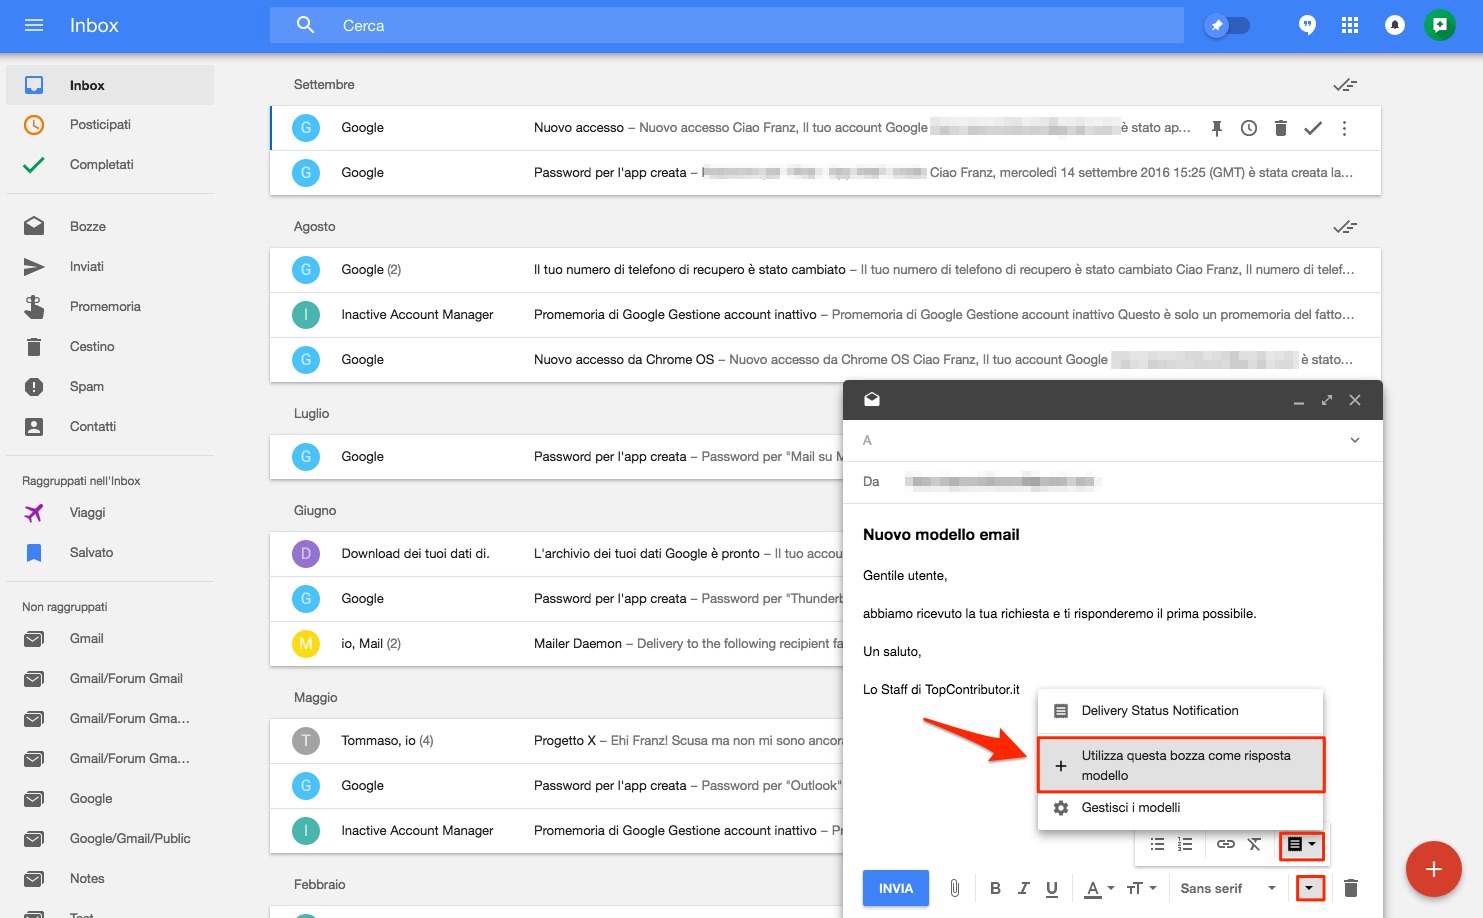Open Google/Gmail/Public label
The width and height of the screenshot is (1483, 918).
110,839
